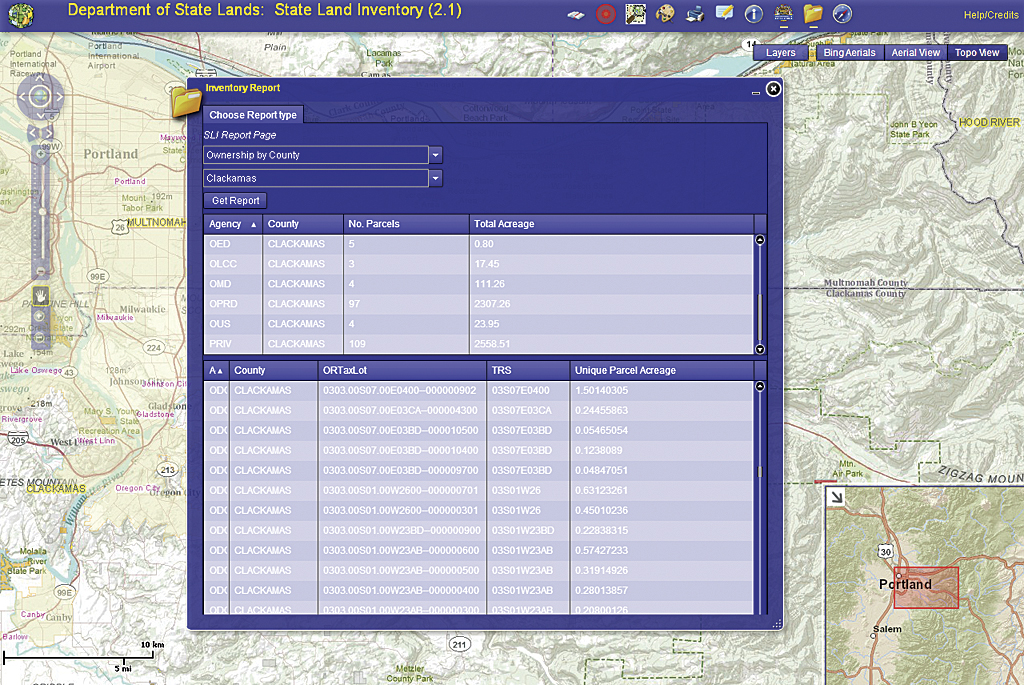Click the round information 'i' icon
Viewport: 1024px width, 685px height.
click(x=754, y=14)
